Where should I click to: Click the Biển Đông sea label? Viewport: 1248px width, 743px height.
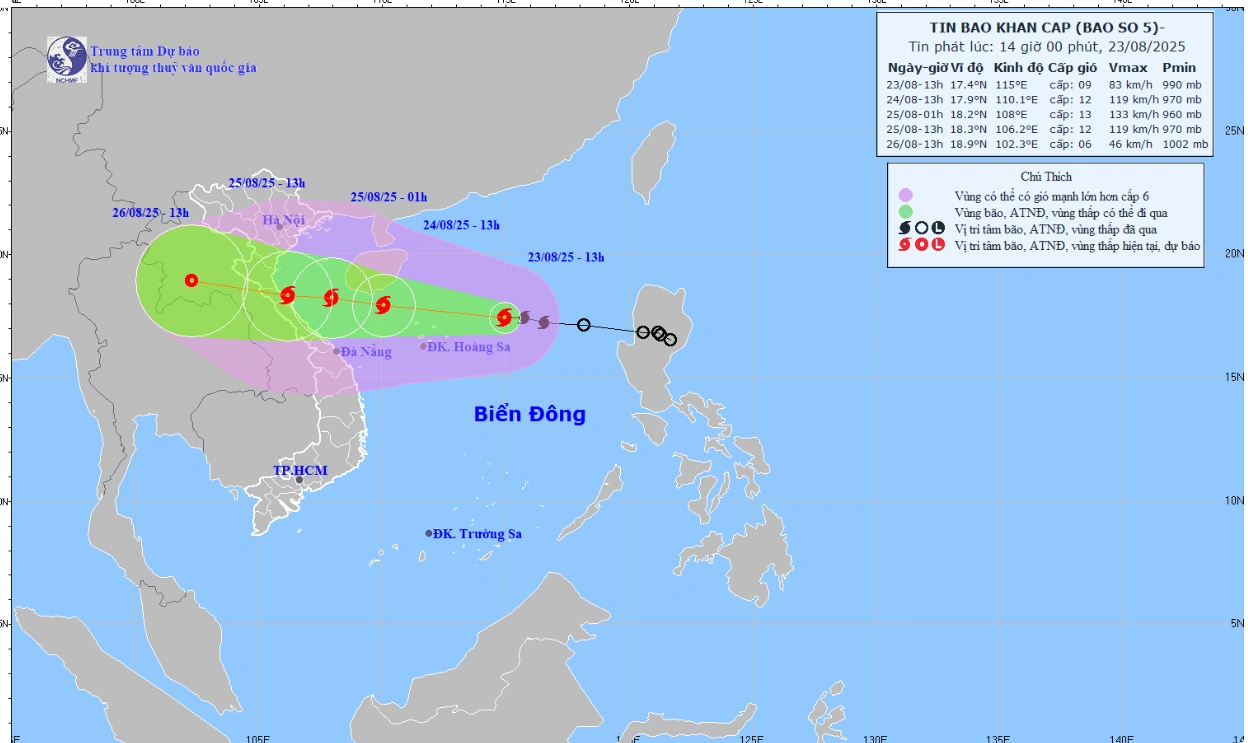point(529,414)
